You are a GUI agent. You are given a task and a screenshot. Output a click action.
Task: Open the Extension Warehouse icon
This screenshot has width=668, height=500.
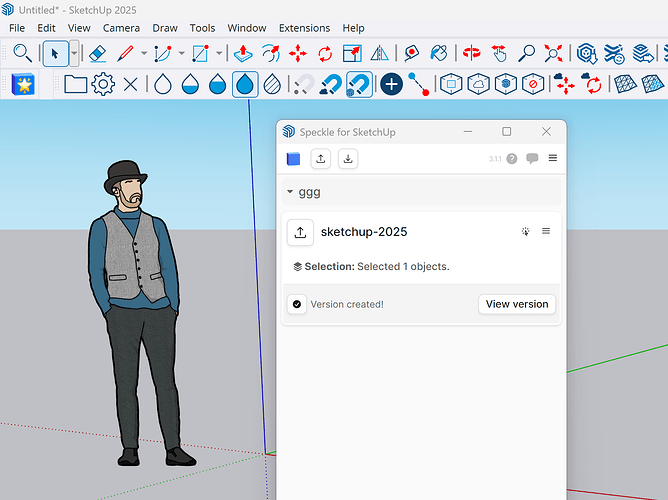614,54
